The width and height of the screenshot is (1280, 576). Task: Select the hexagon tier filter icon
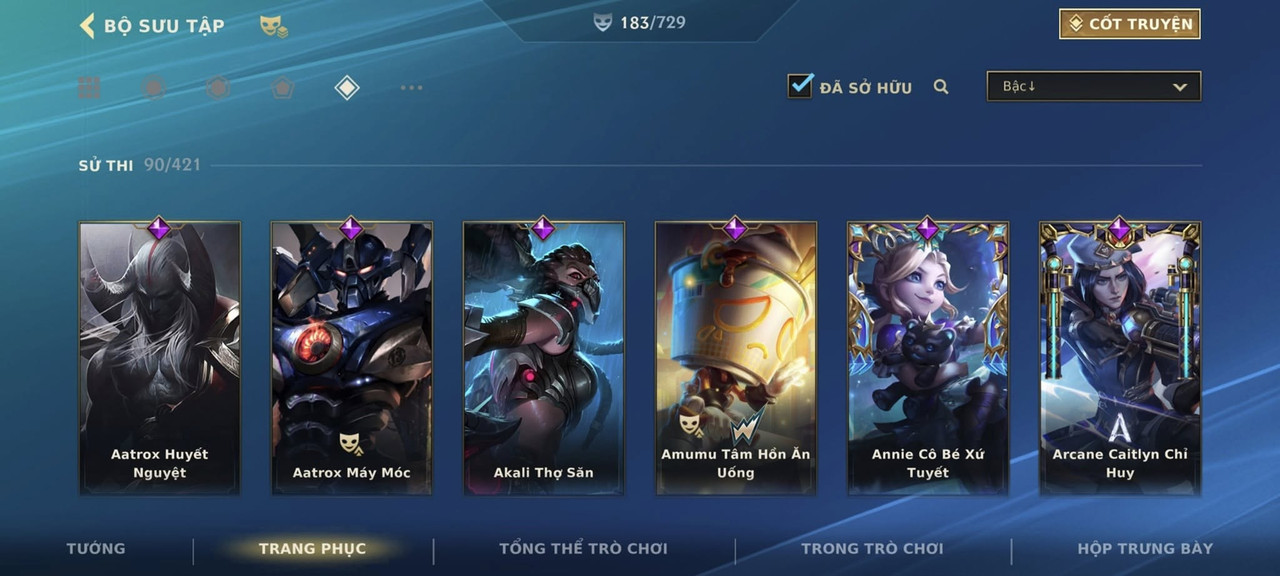[218, 88]
